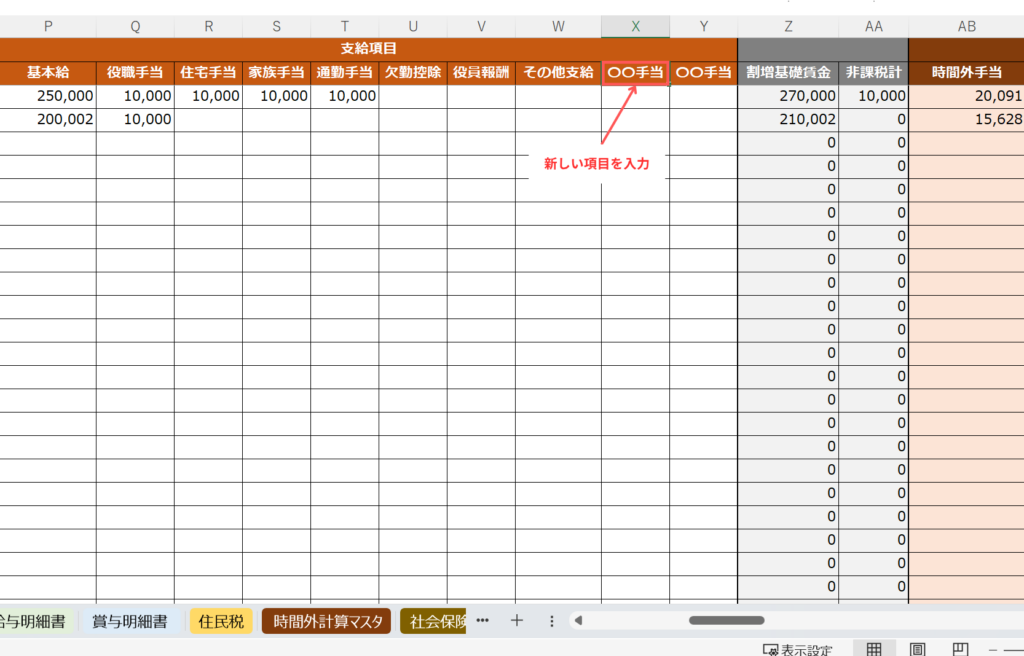Open the 住民税 sheet tab
Viewport: 1024px width, 656px height.
point(221,621)
